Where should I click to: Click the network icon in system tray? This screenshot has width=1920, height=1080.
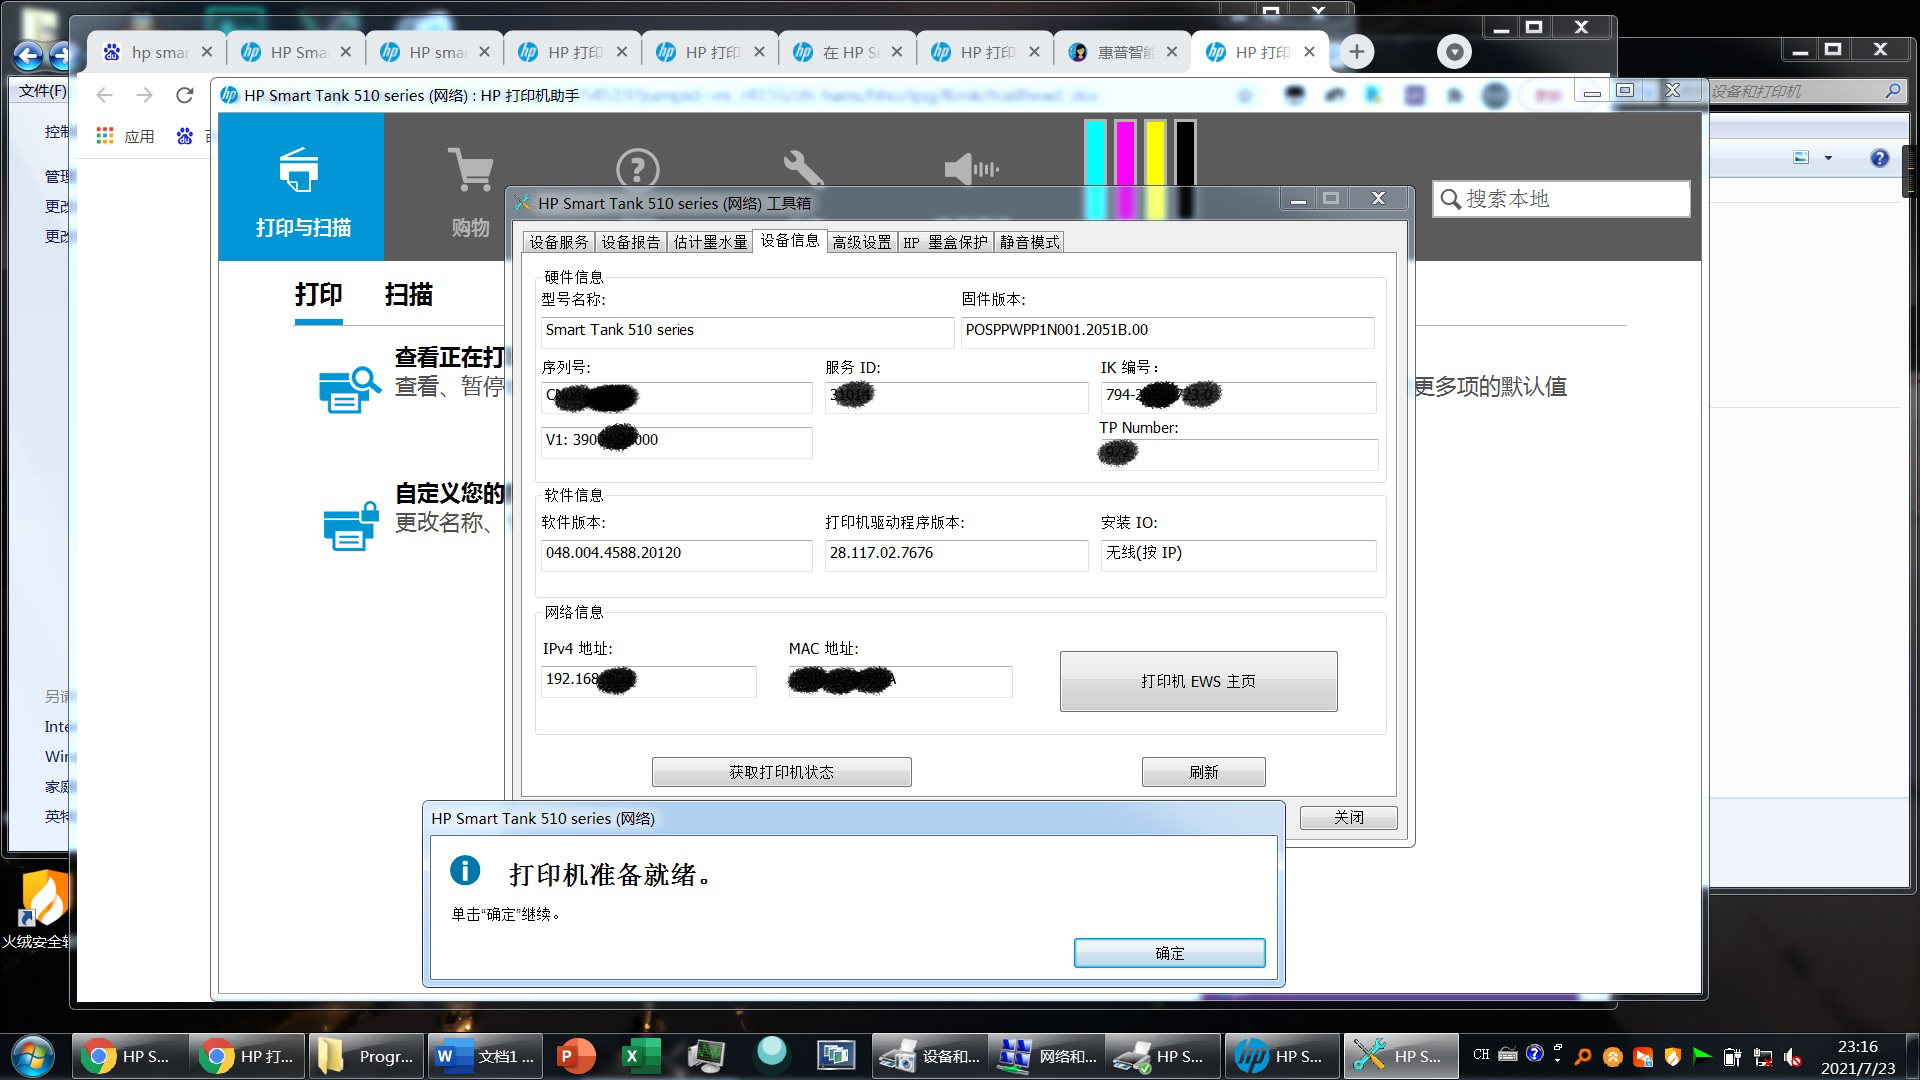1763,1056
